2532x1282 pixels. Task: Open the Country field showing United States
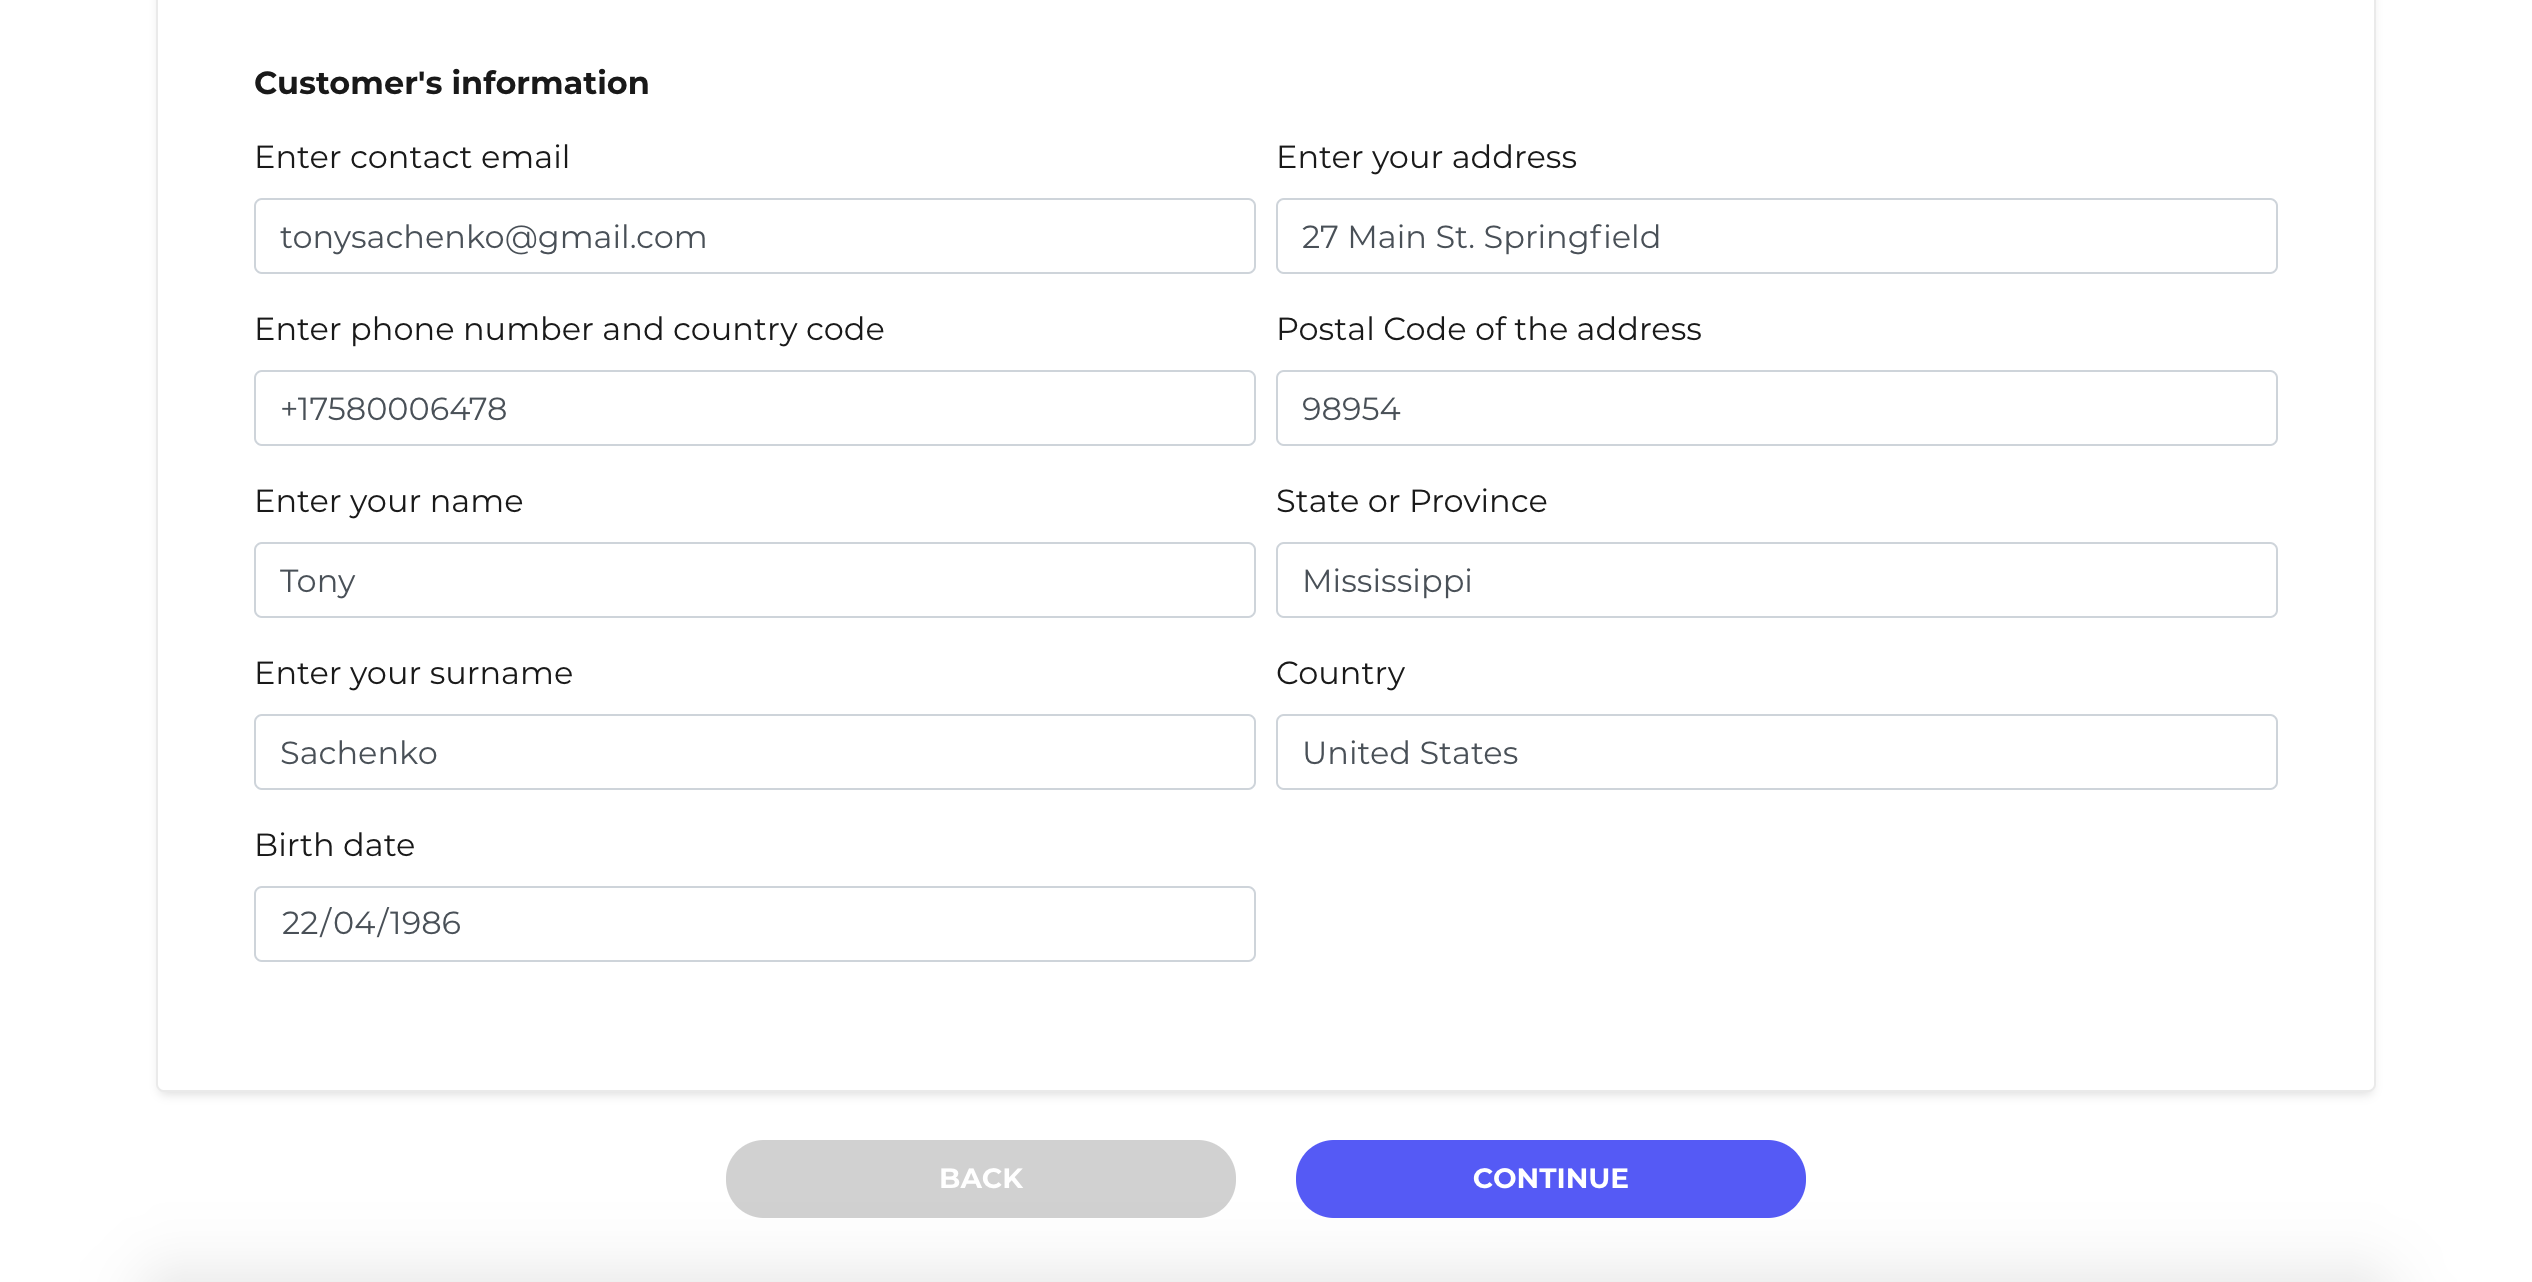(x=1776, y=752)
